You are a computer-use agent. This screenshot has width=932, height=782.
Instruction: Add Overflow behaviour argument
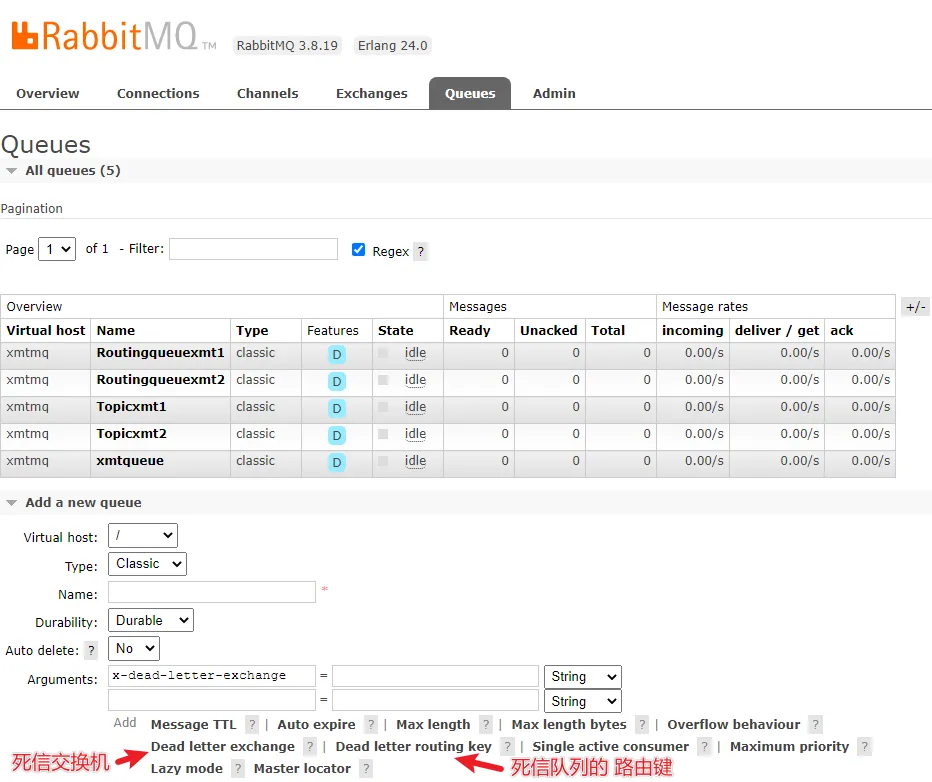coord(733,724)
